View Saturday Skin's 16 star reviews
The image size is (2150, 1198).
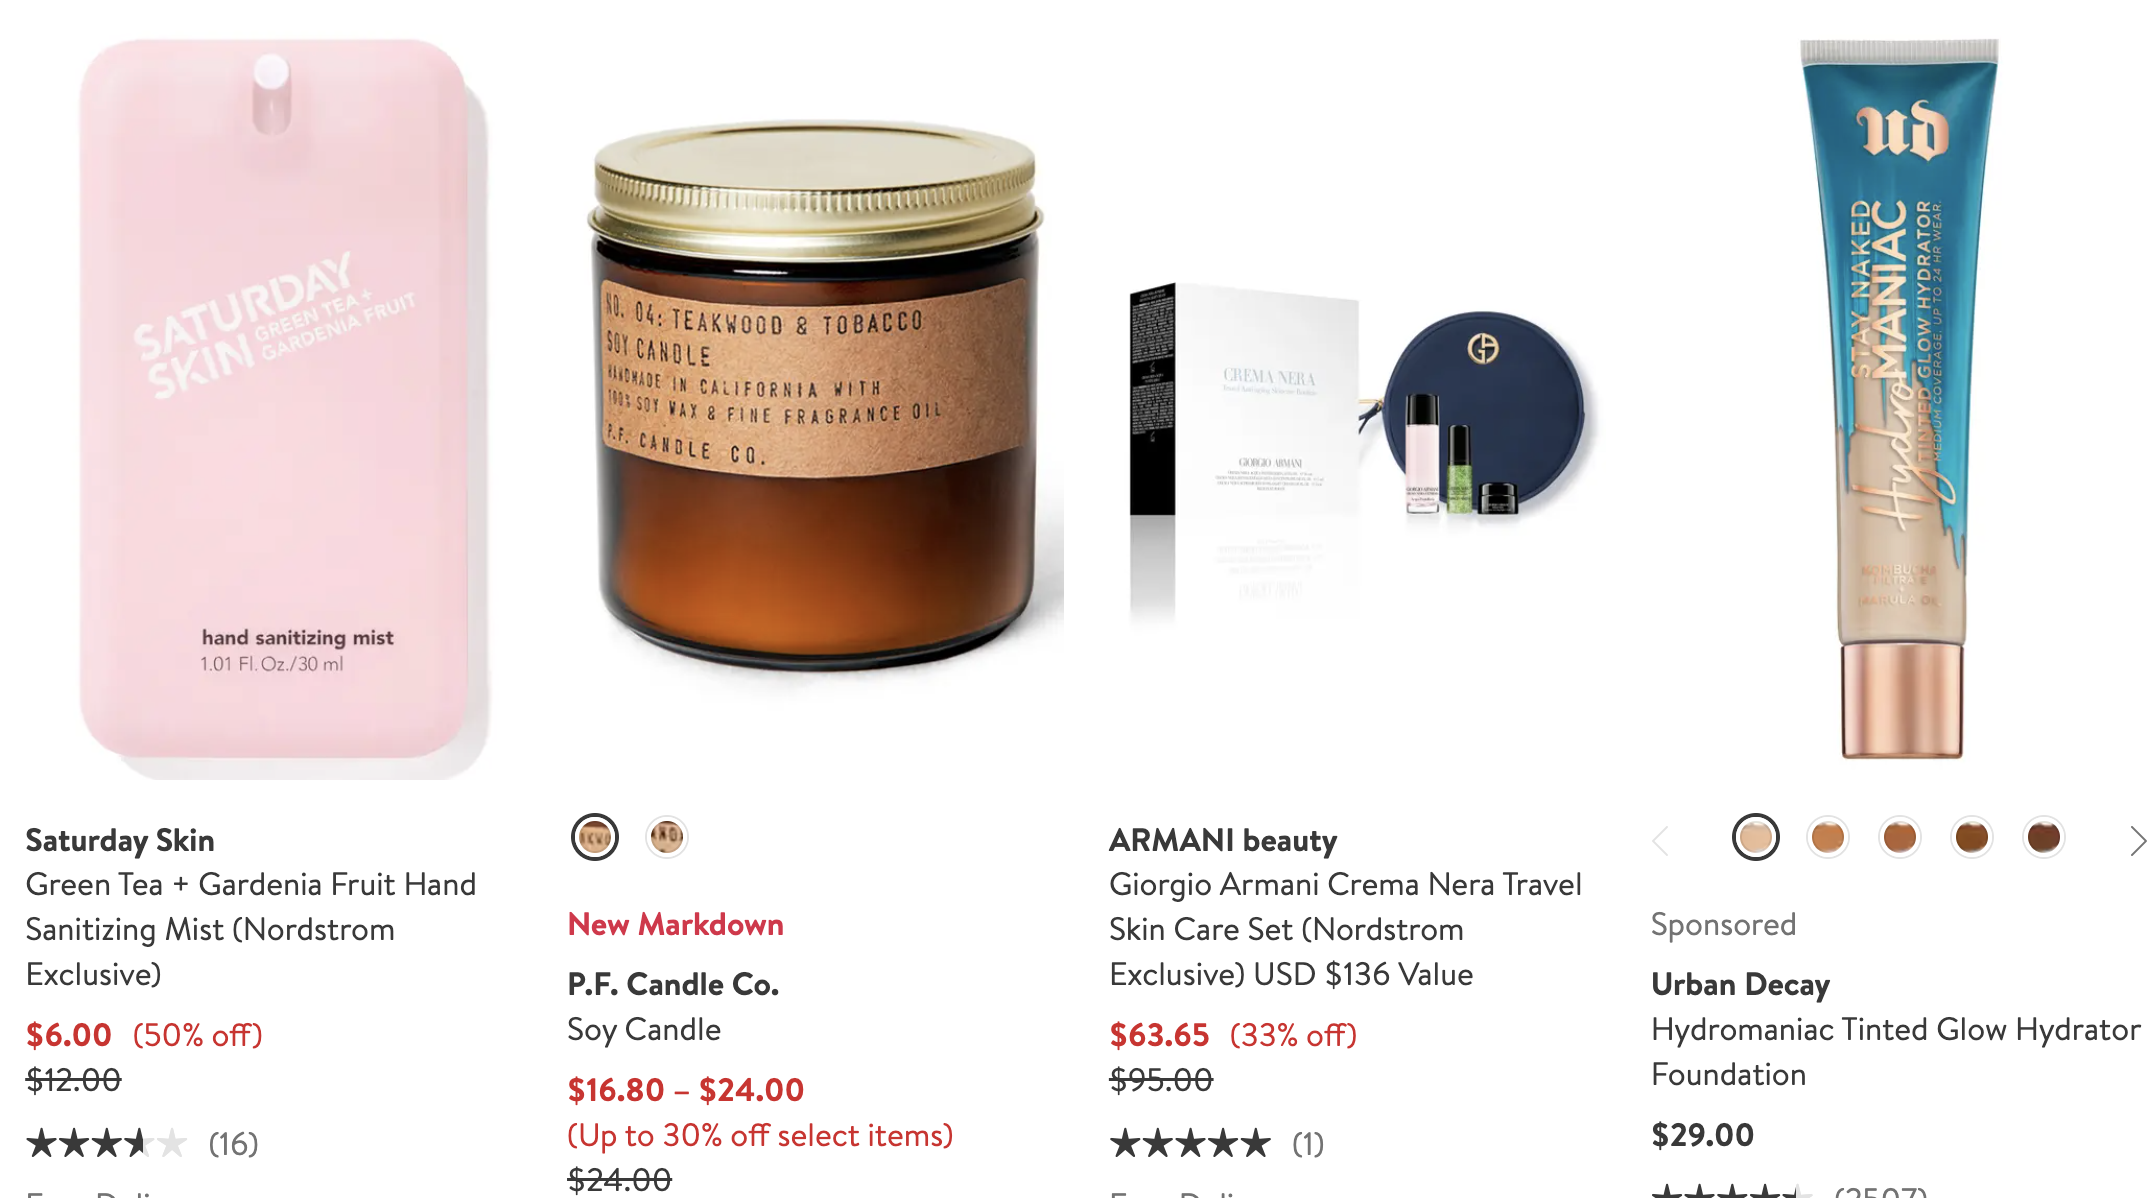tap(142, 1143)
